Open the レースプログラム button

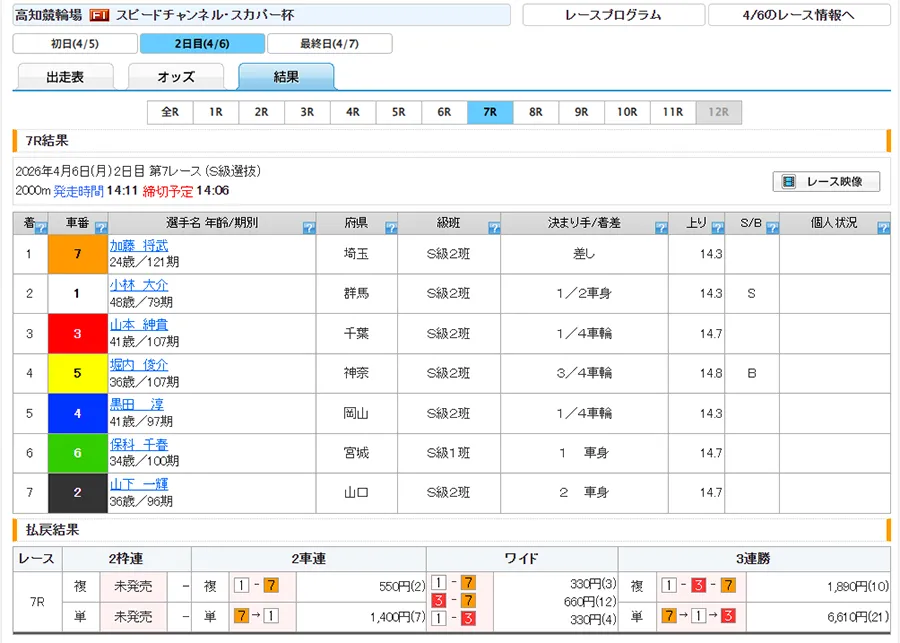point(613,15)
